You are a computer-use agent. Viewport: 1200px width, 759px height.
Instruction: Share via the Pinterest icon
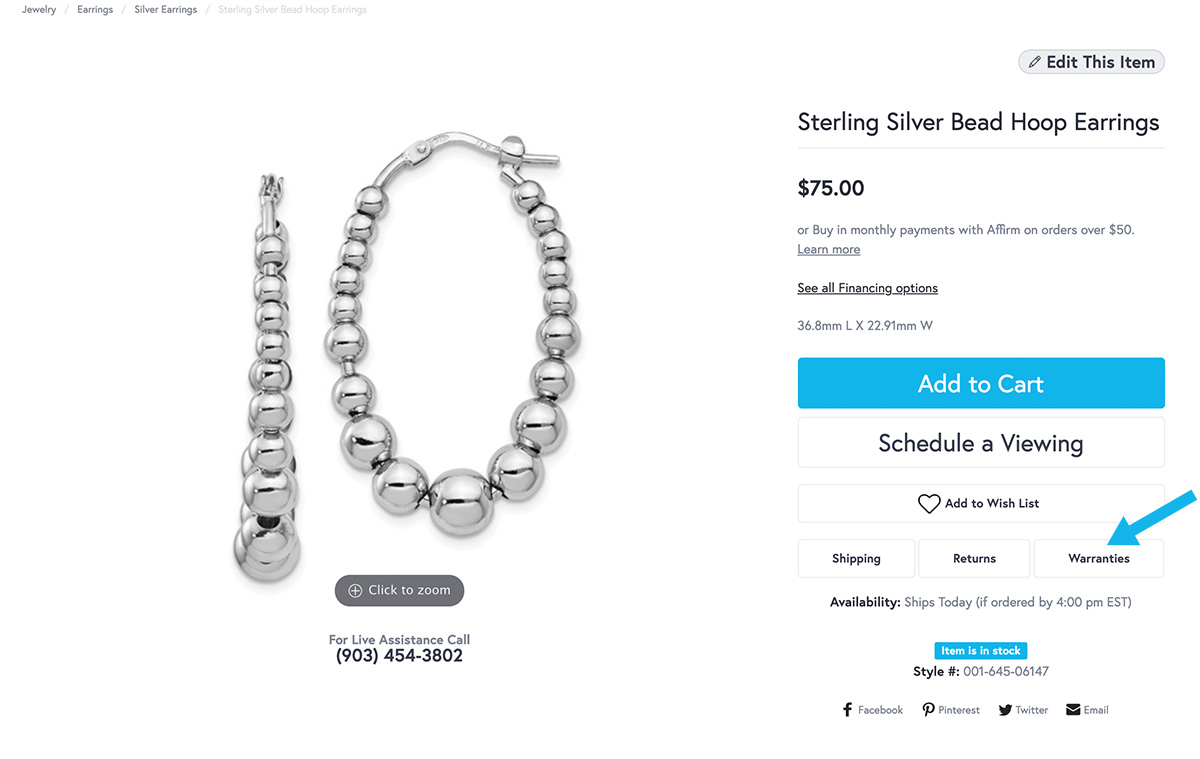pyautogui.click(x=928, y=710)
